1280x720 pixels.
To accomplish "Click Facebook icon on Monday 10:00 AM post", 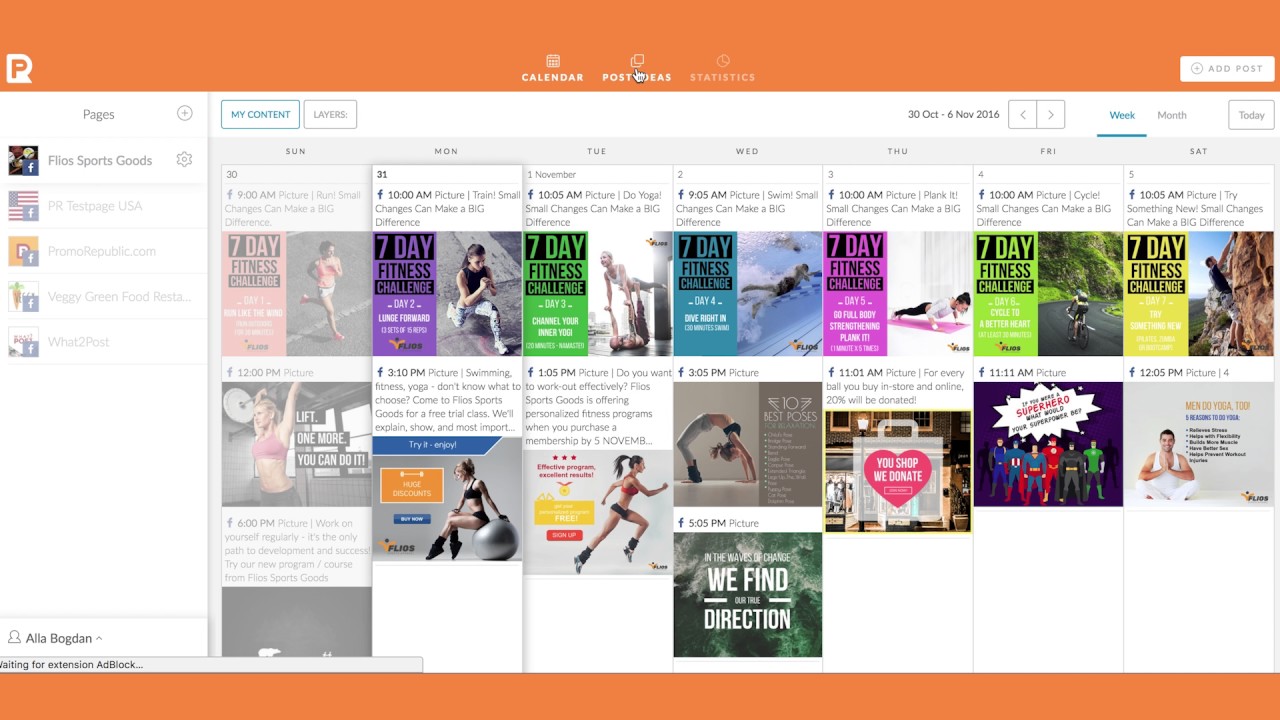I will [380, 195].
